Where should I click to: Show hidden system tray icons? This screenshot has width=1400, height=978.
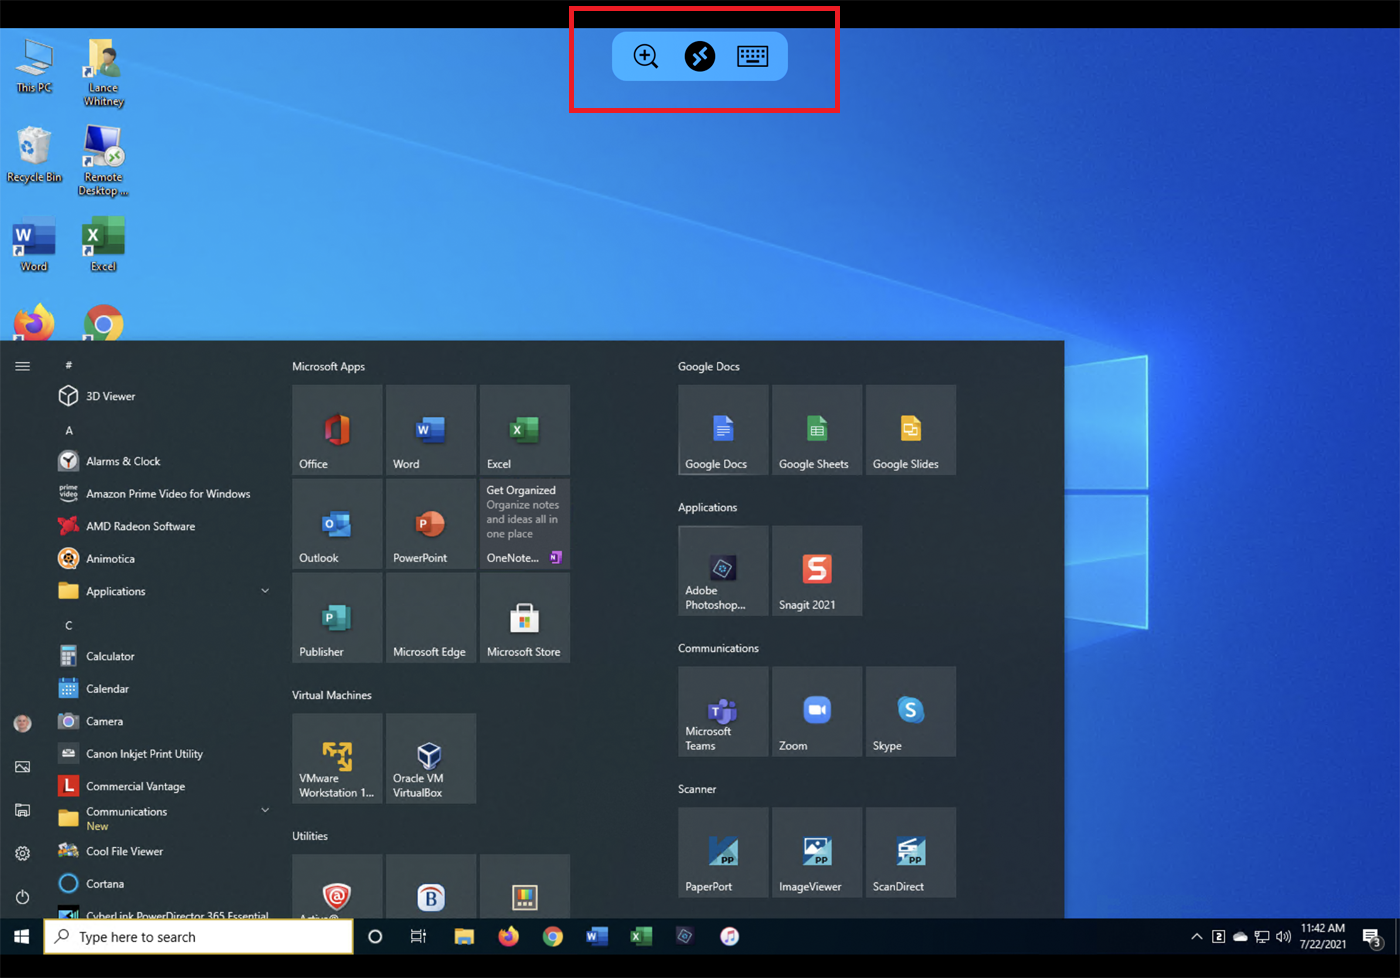[x=1196, y=937]
